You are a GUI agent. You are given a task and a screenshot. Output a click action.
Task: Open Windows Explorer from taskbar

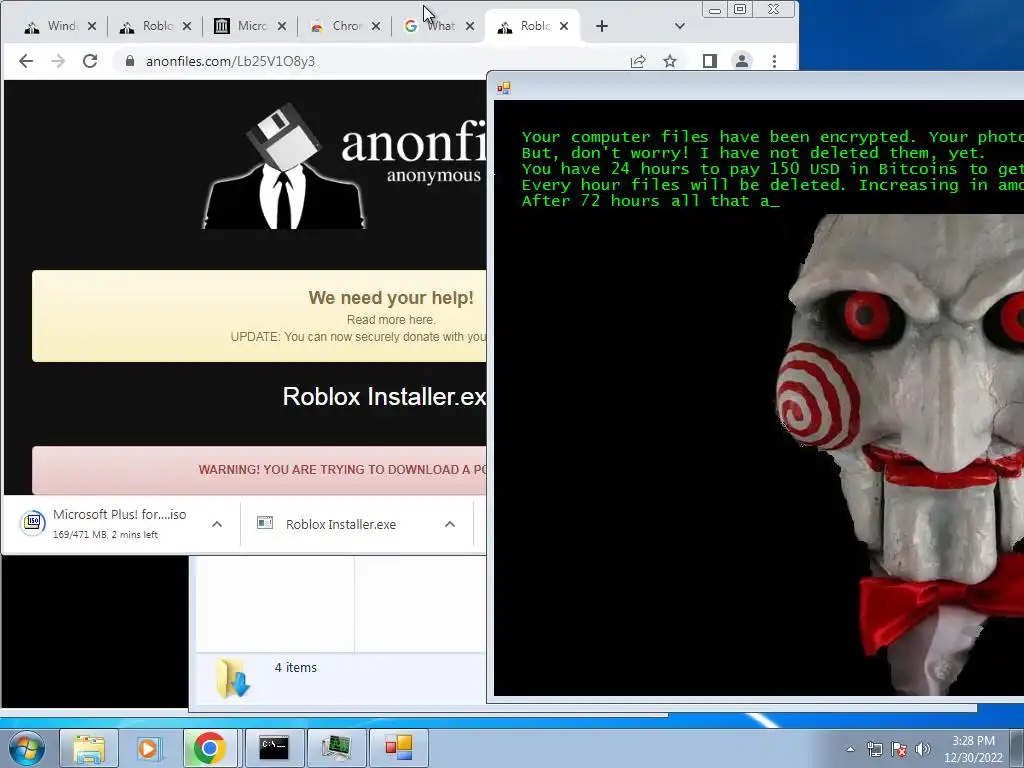(89, 748)
